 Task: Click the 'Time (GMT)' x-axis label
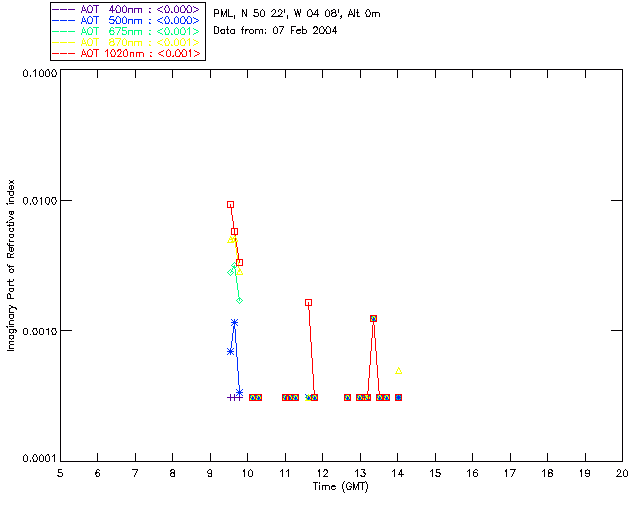(x=340, y=487)
